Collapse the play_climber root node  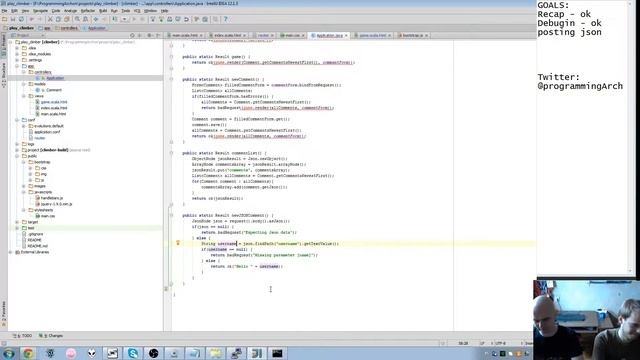click(11, 42)
